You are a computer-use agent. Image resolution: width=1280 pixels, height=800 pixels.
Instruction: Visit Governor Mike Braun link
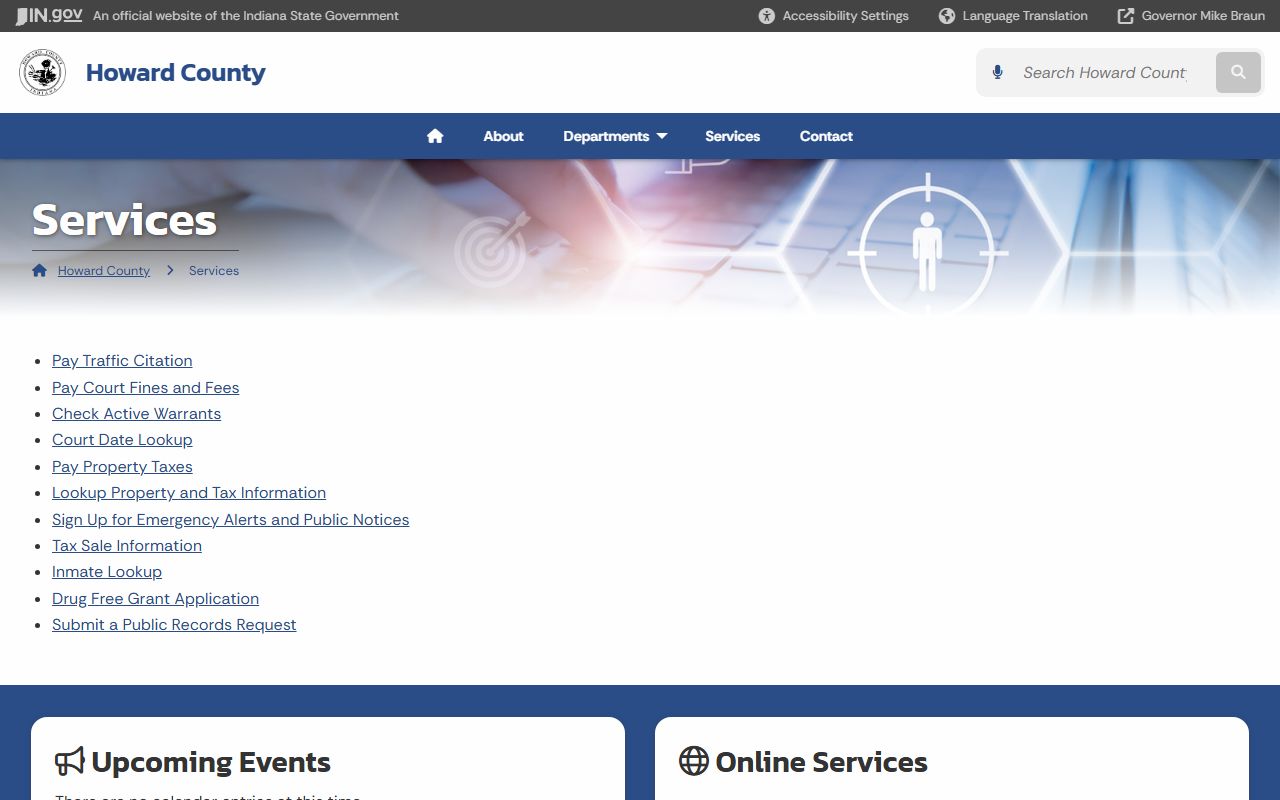(x=1191, y=16)
